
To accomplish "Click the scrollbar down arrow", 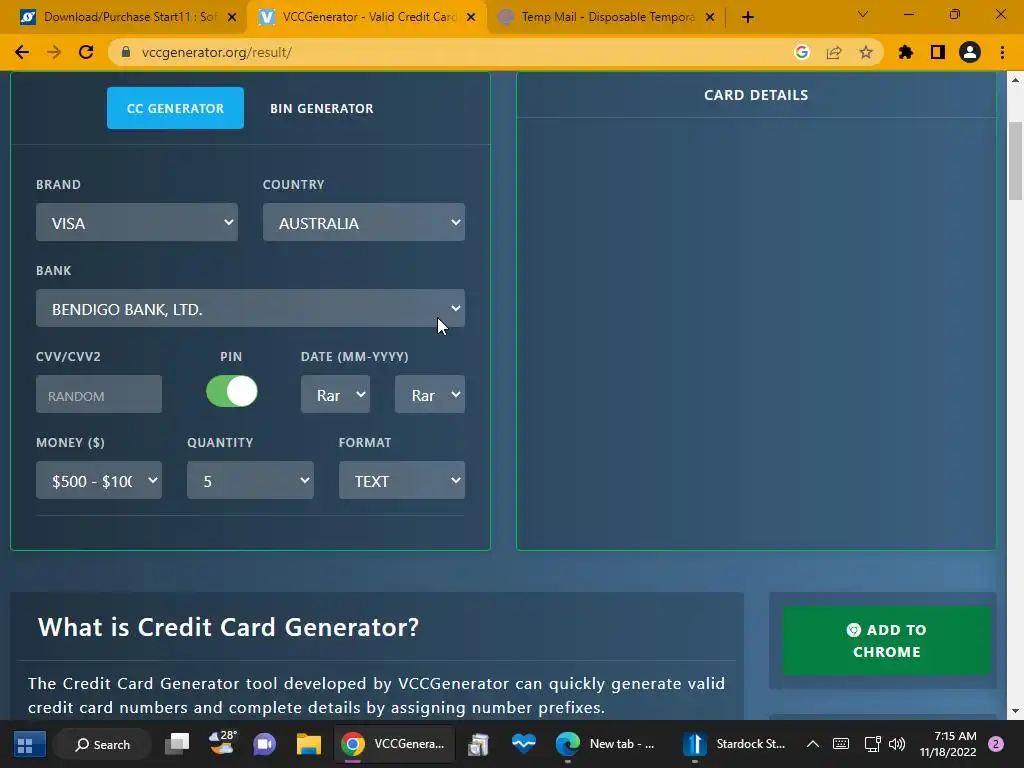I will point(1015,711).
